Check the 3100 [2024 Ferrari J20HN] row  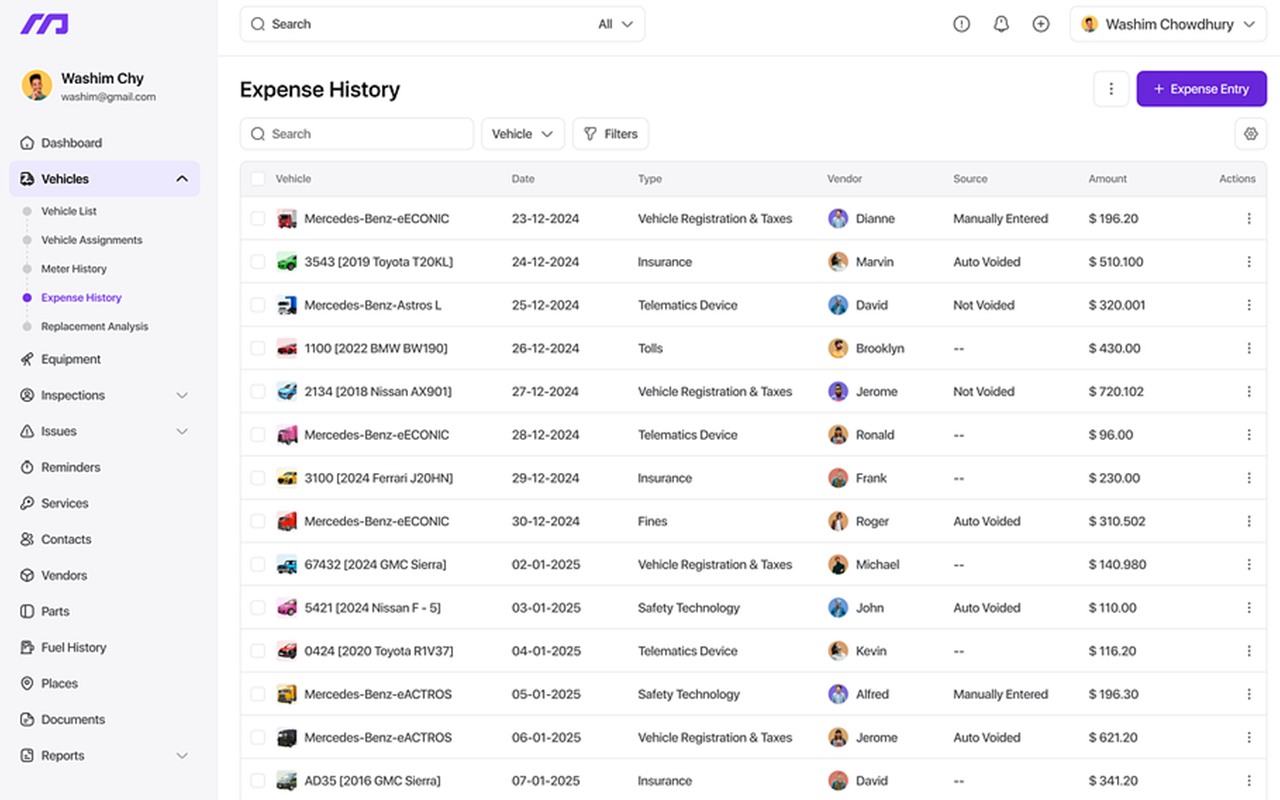pyautogui.click(x=258, y=478)
